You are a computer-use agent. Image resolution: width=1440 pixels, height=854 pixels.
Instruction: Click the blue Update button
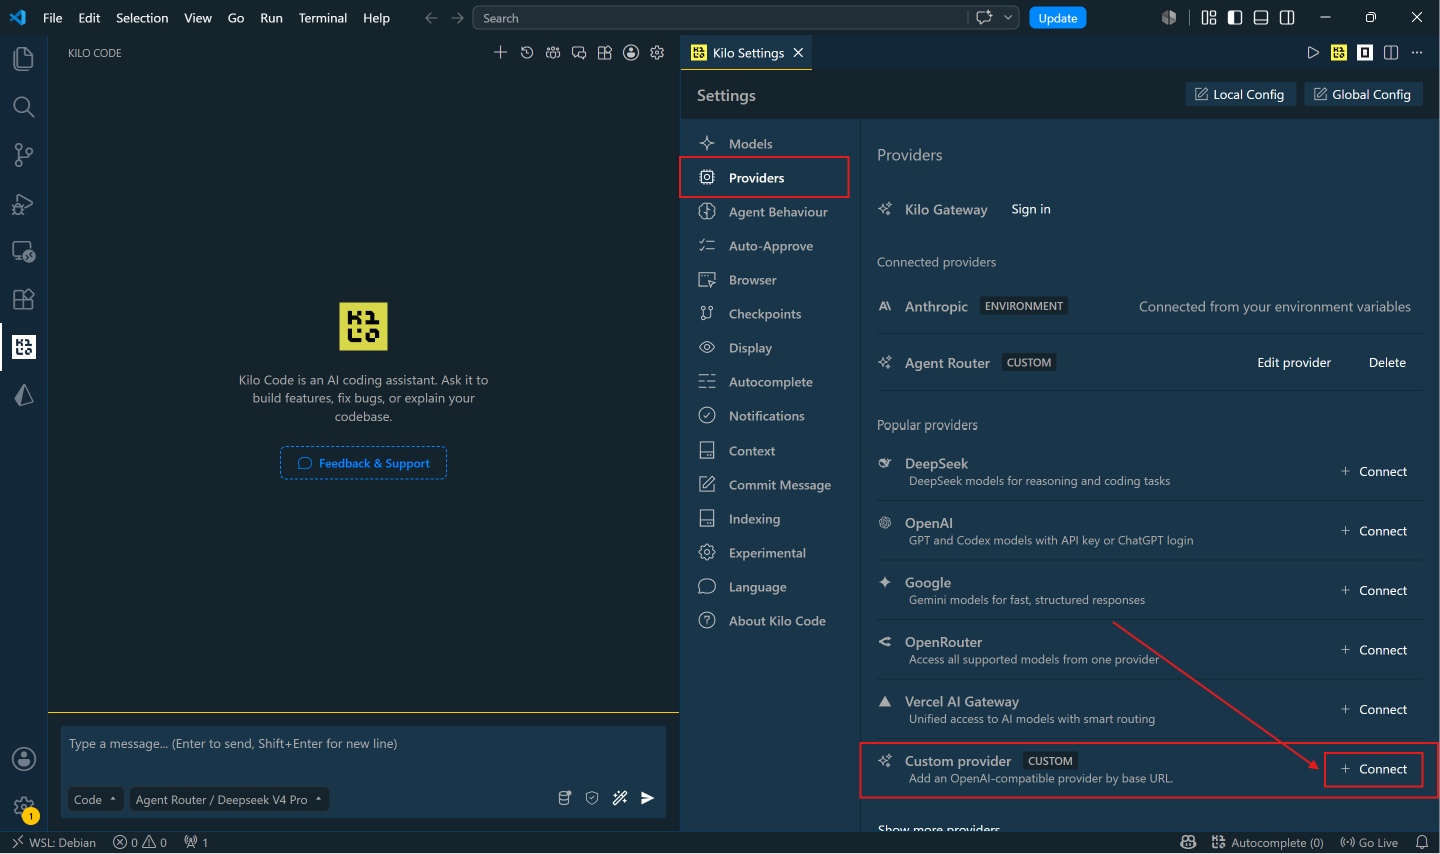click(1058, 18)
